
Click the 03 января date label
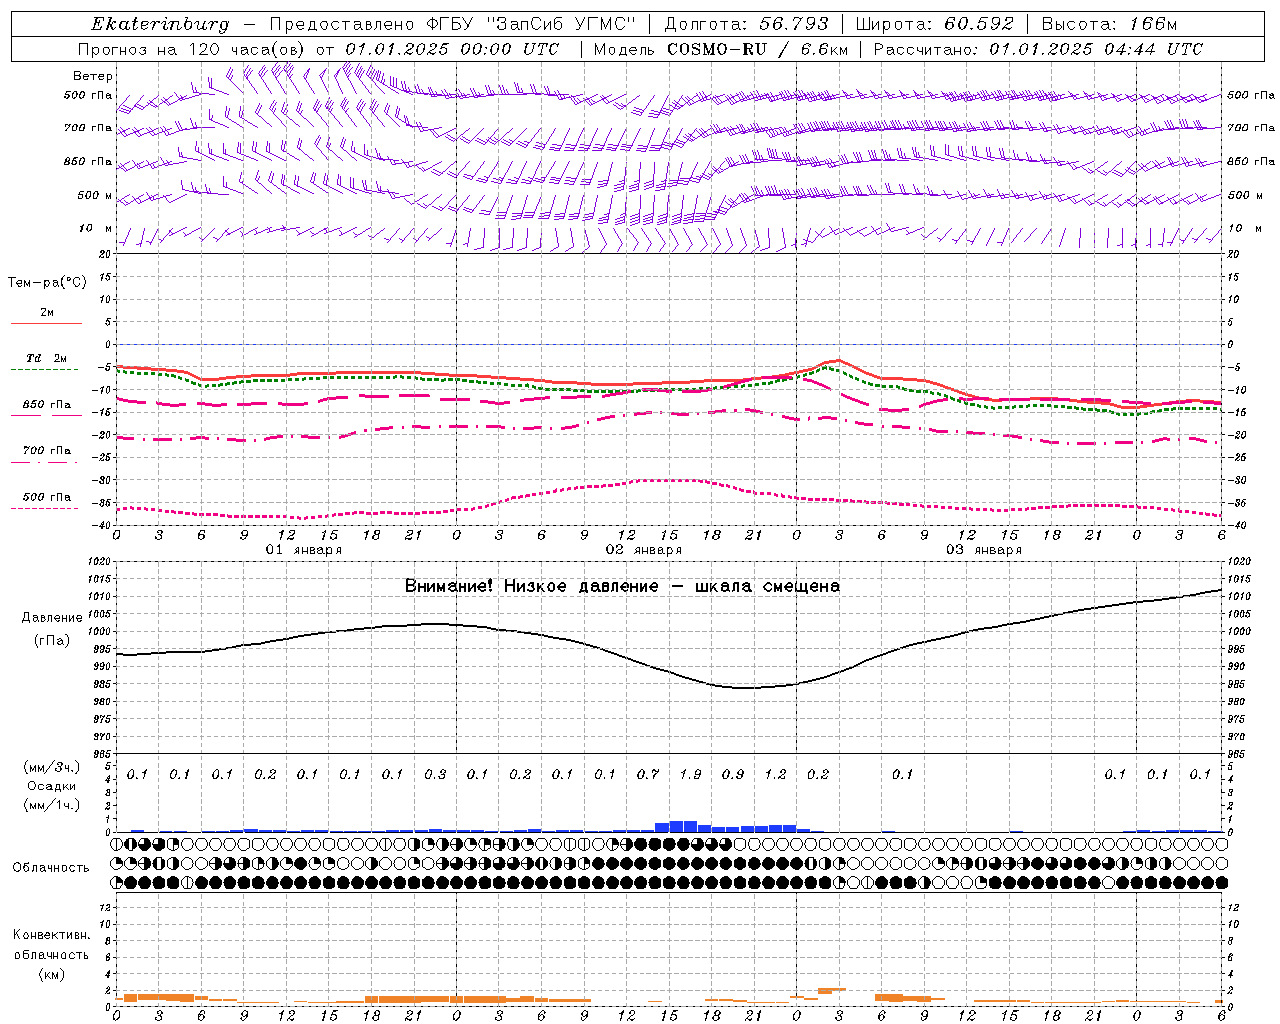(x=984, y=550)
